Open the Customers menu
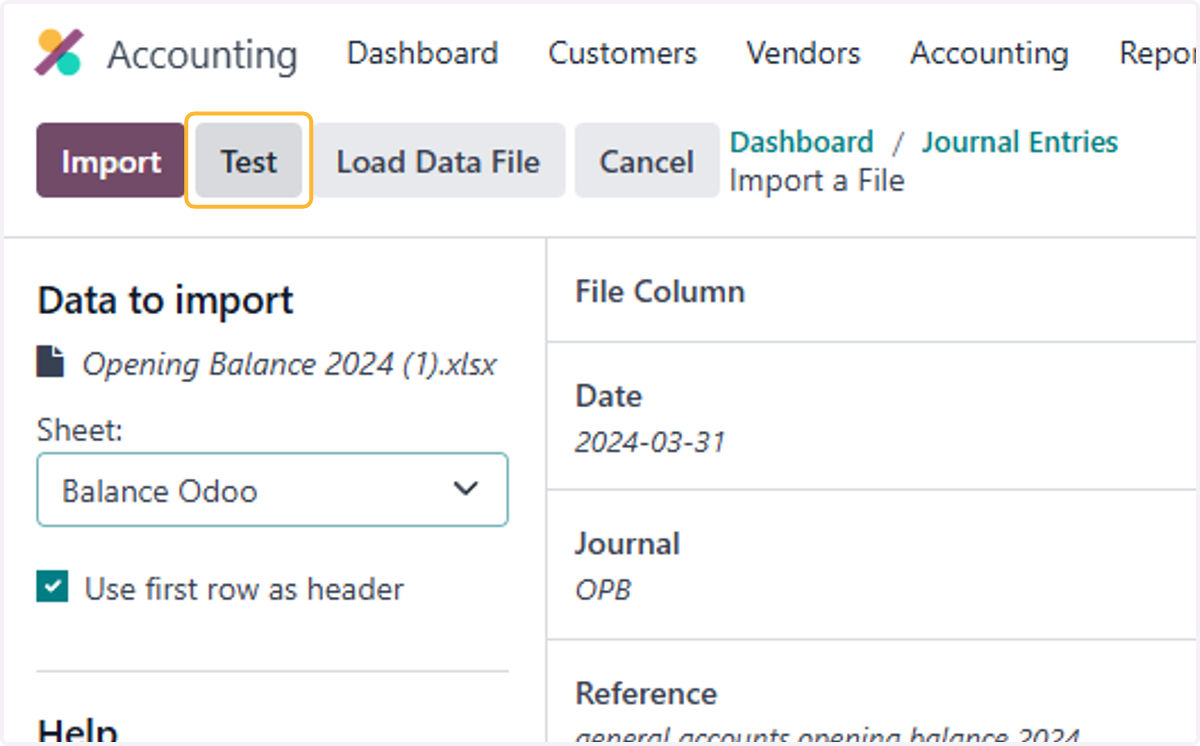 coord(622,53)
